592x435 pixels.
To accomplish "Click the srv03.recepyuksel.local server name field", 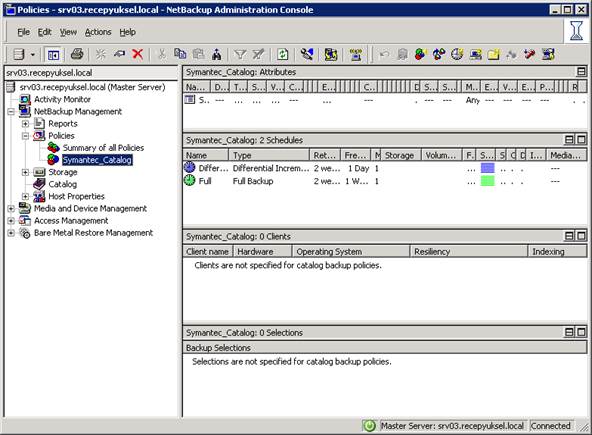I will tap(91, 73).
